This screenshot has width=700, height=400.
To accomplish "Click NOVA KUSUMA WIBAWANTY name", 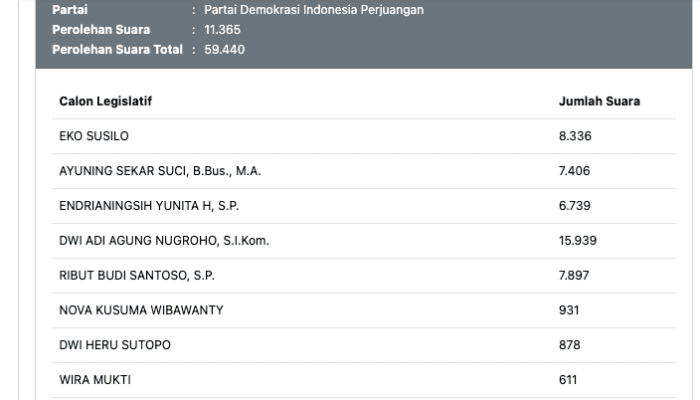I will pos(141,310).
